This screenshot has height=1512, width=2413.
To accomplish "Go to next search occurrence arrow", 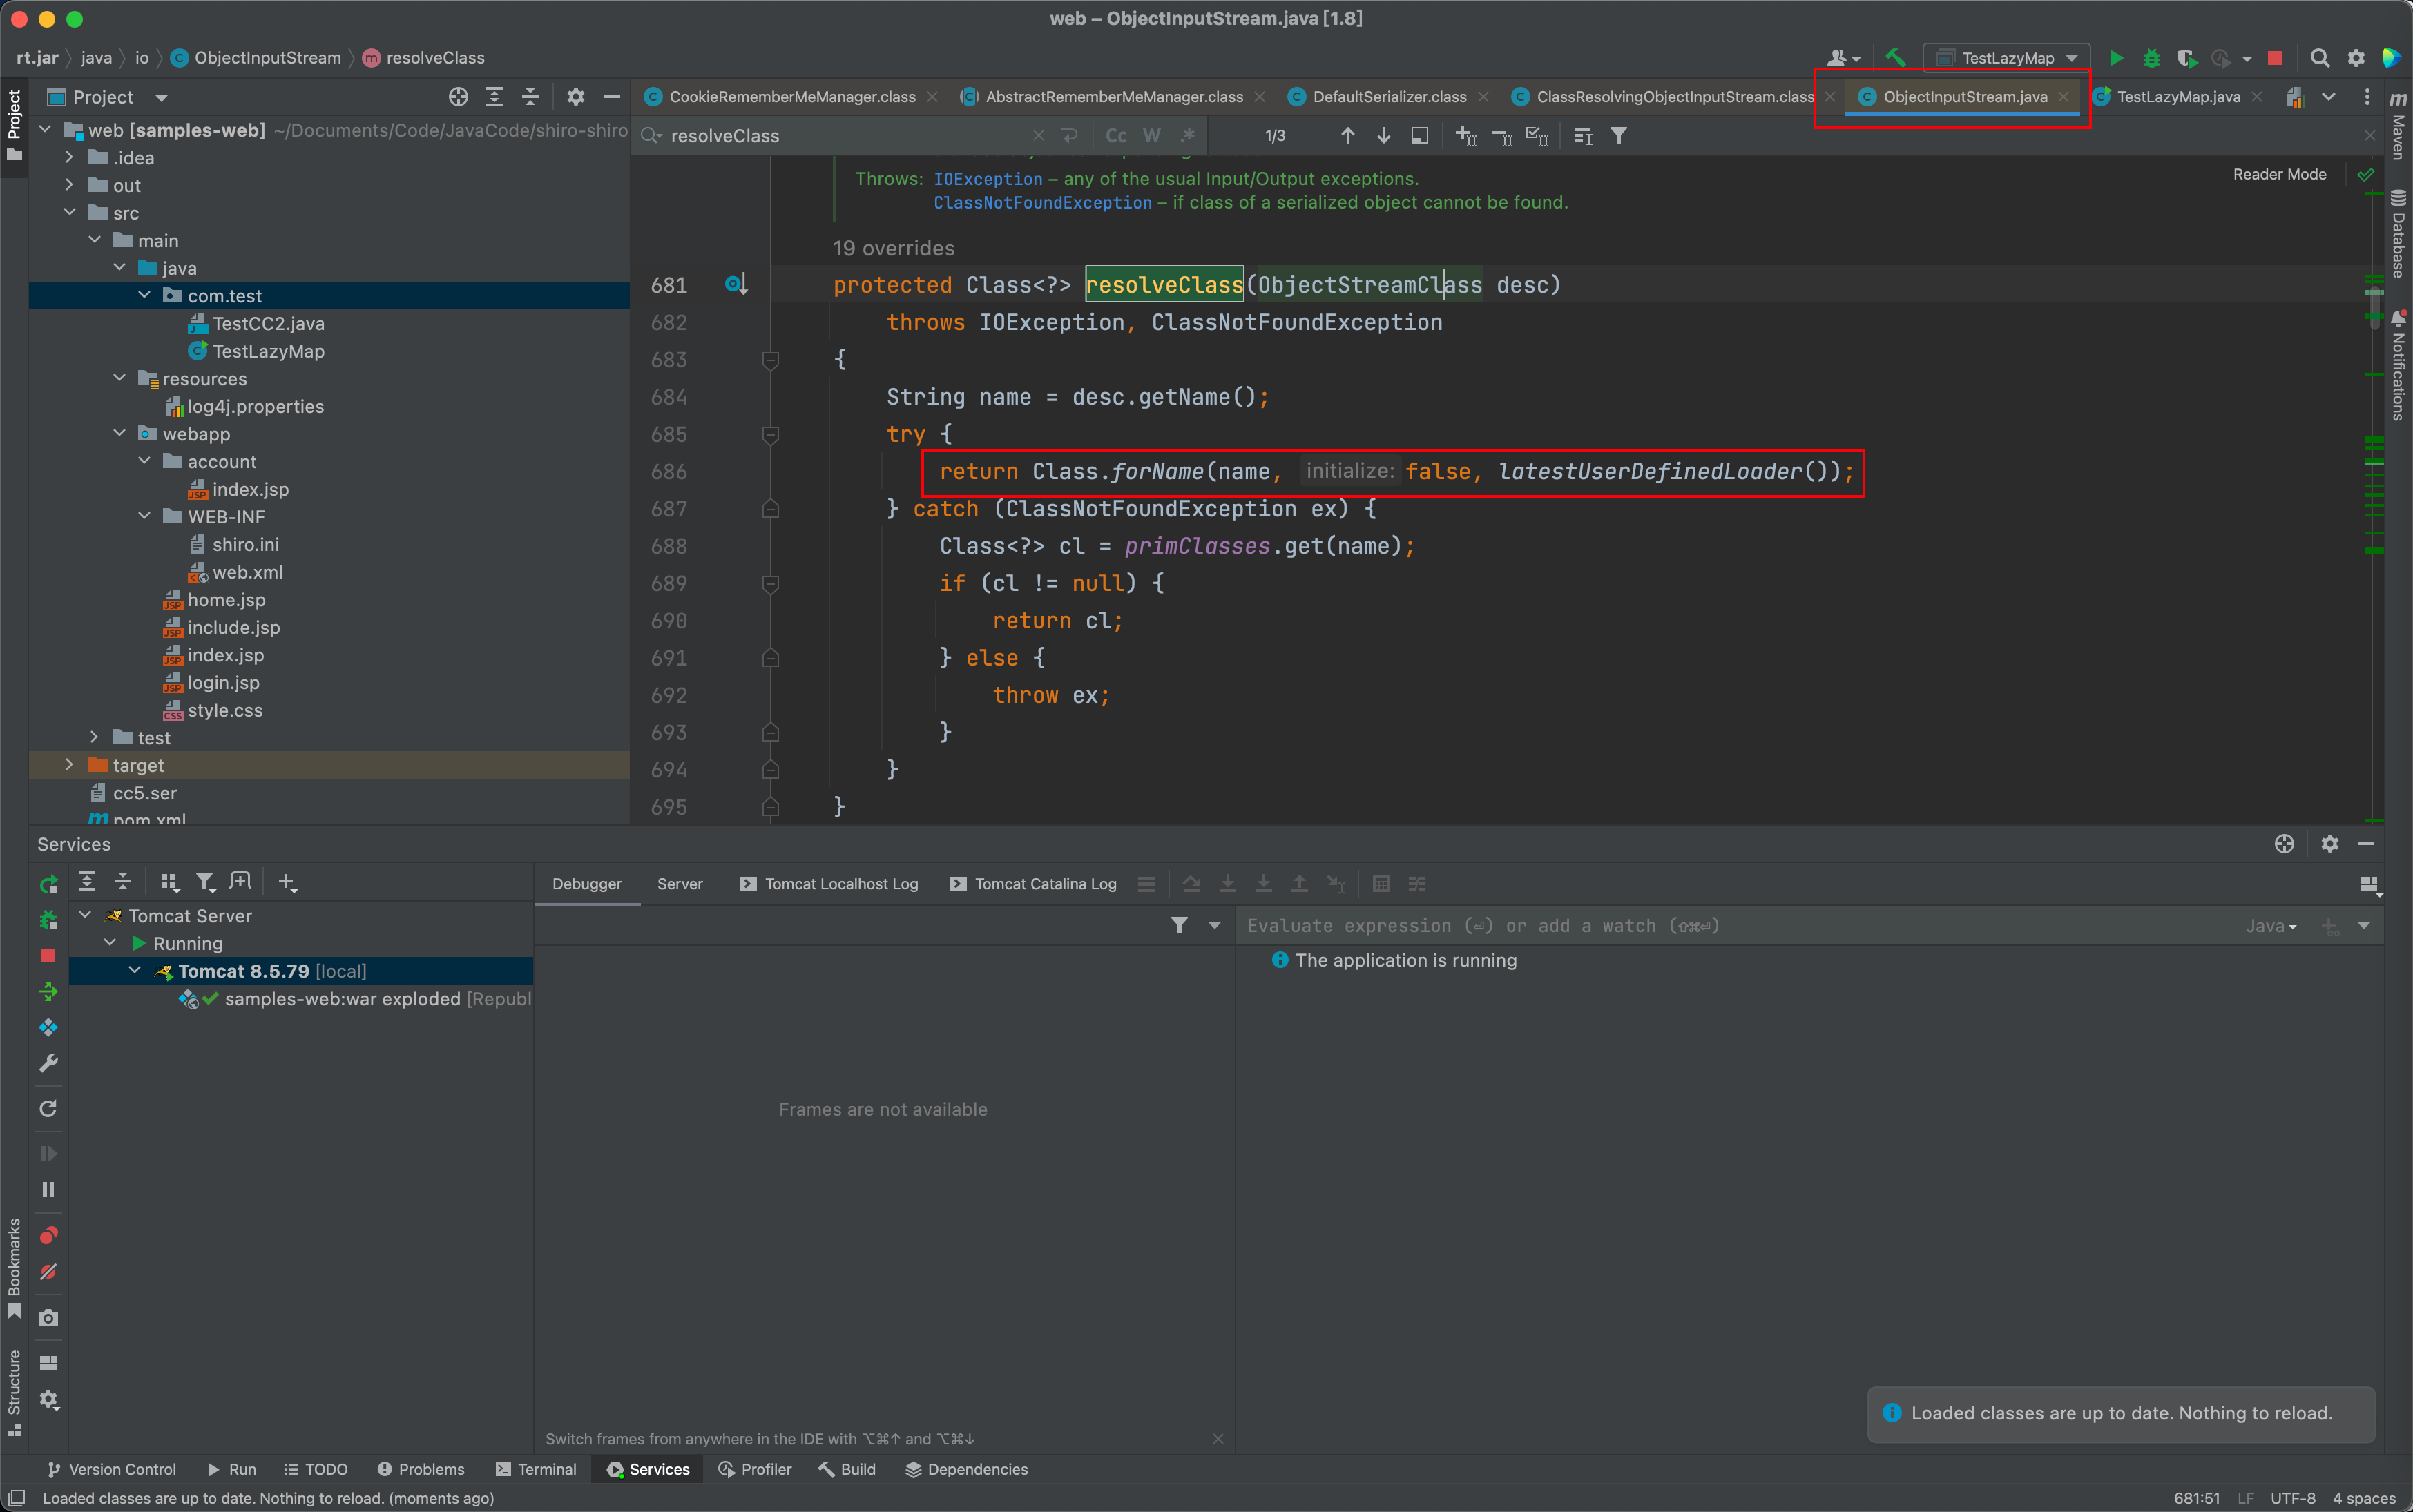I will [x=1383, y=135].
